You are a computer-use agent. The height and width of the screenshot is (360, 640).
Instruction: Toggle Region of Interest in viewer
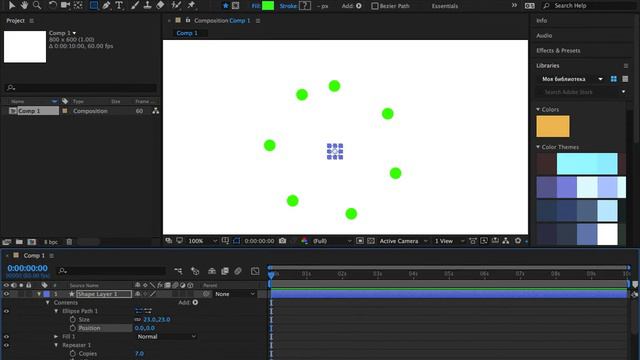click(x=360, y=241)
